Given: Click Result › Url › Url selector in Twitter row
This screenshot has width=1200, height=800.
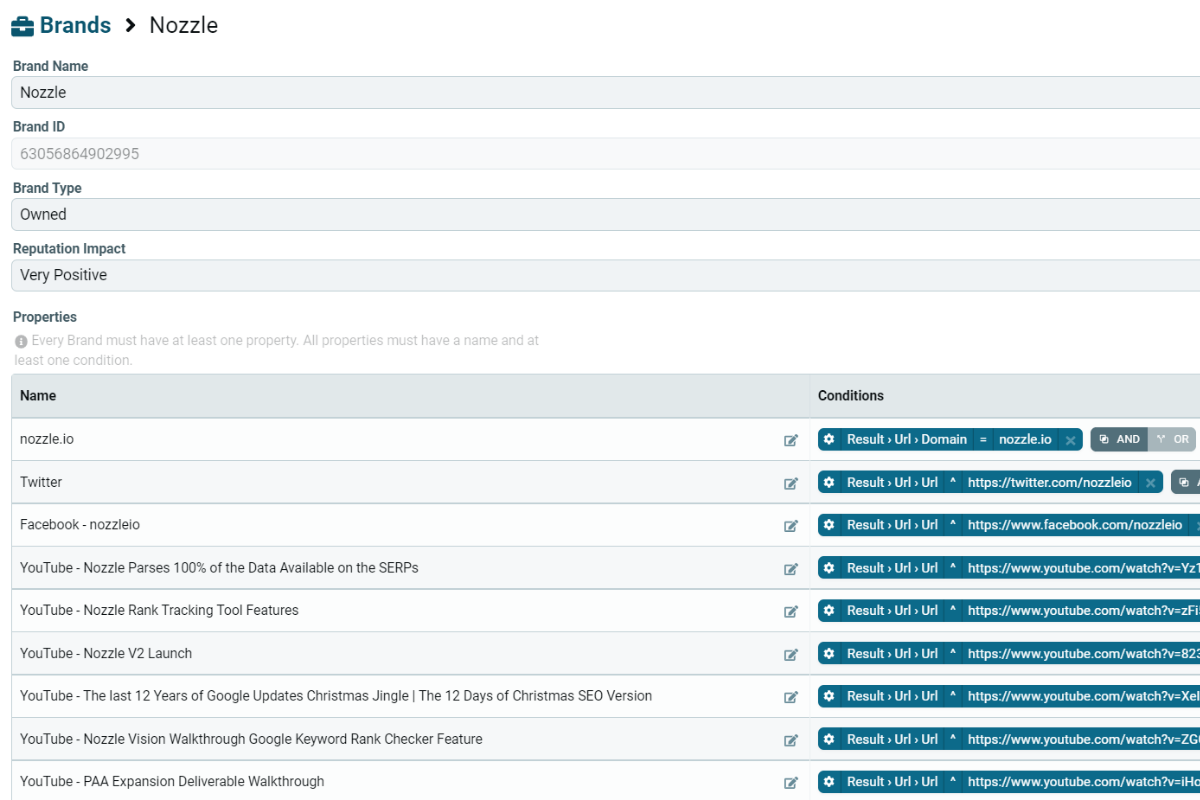Looking at the screenshot, I should [x=892, y=482].
